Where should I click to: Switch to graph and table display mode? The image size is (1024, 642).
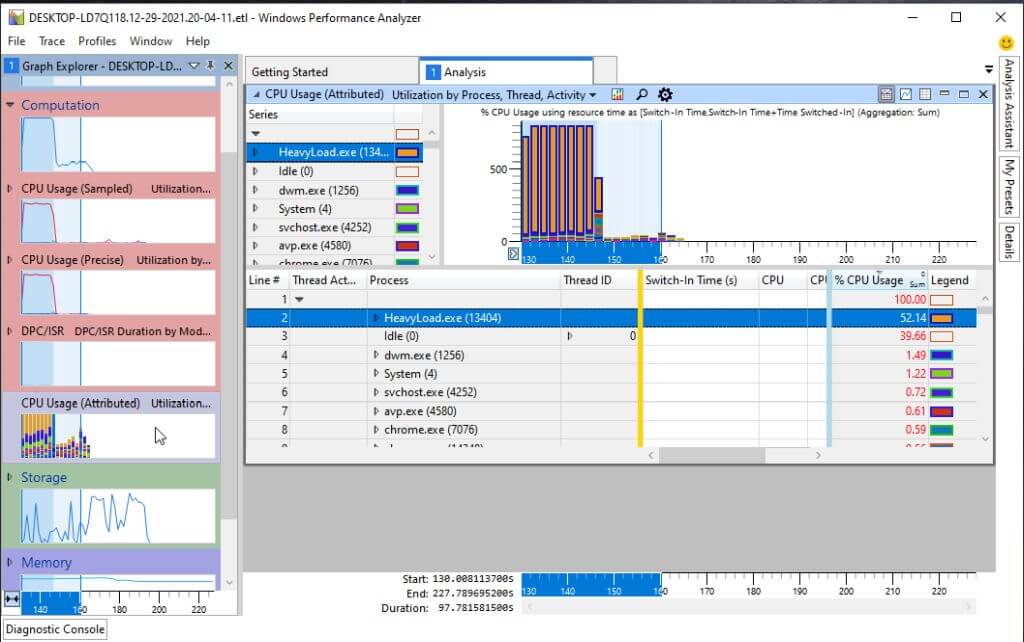click(886, 95)
